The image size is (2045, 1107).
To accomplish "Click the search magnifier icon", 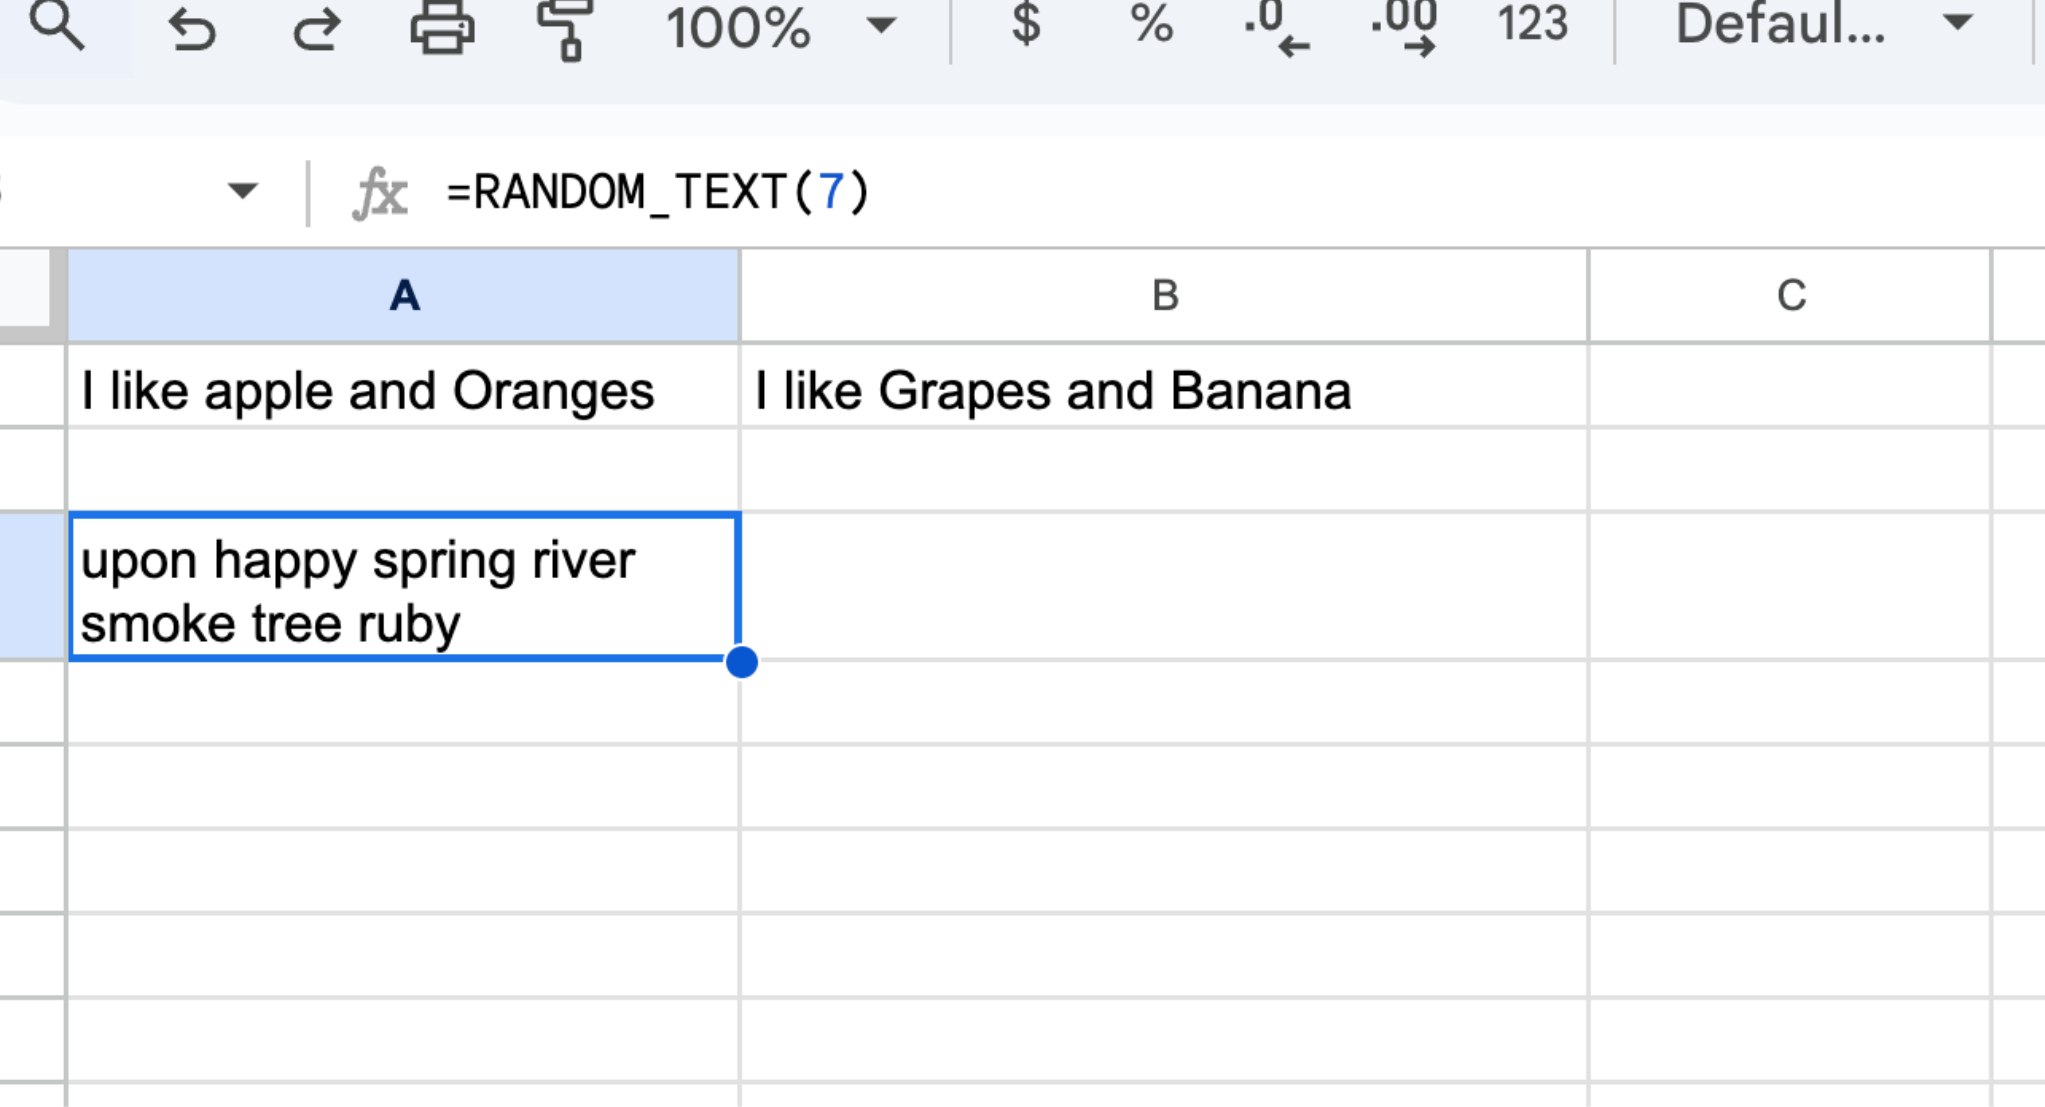I will [56, 26].
